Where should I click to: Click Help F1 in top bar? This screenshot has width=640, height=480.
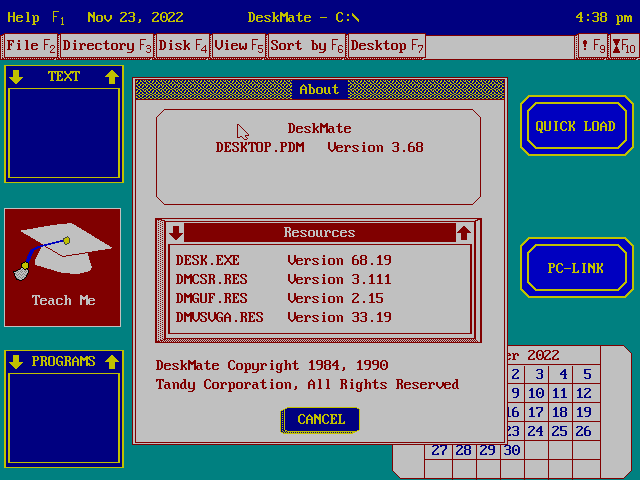(x=36, y=18)
